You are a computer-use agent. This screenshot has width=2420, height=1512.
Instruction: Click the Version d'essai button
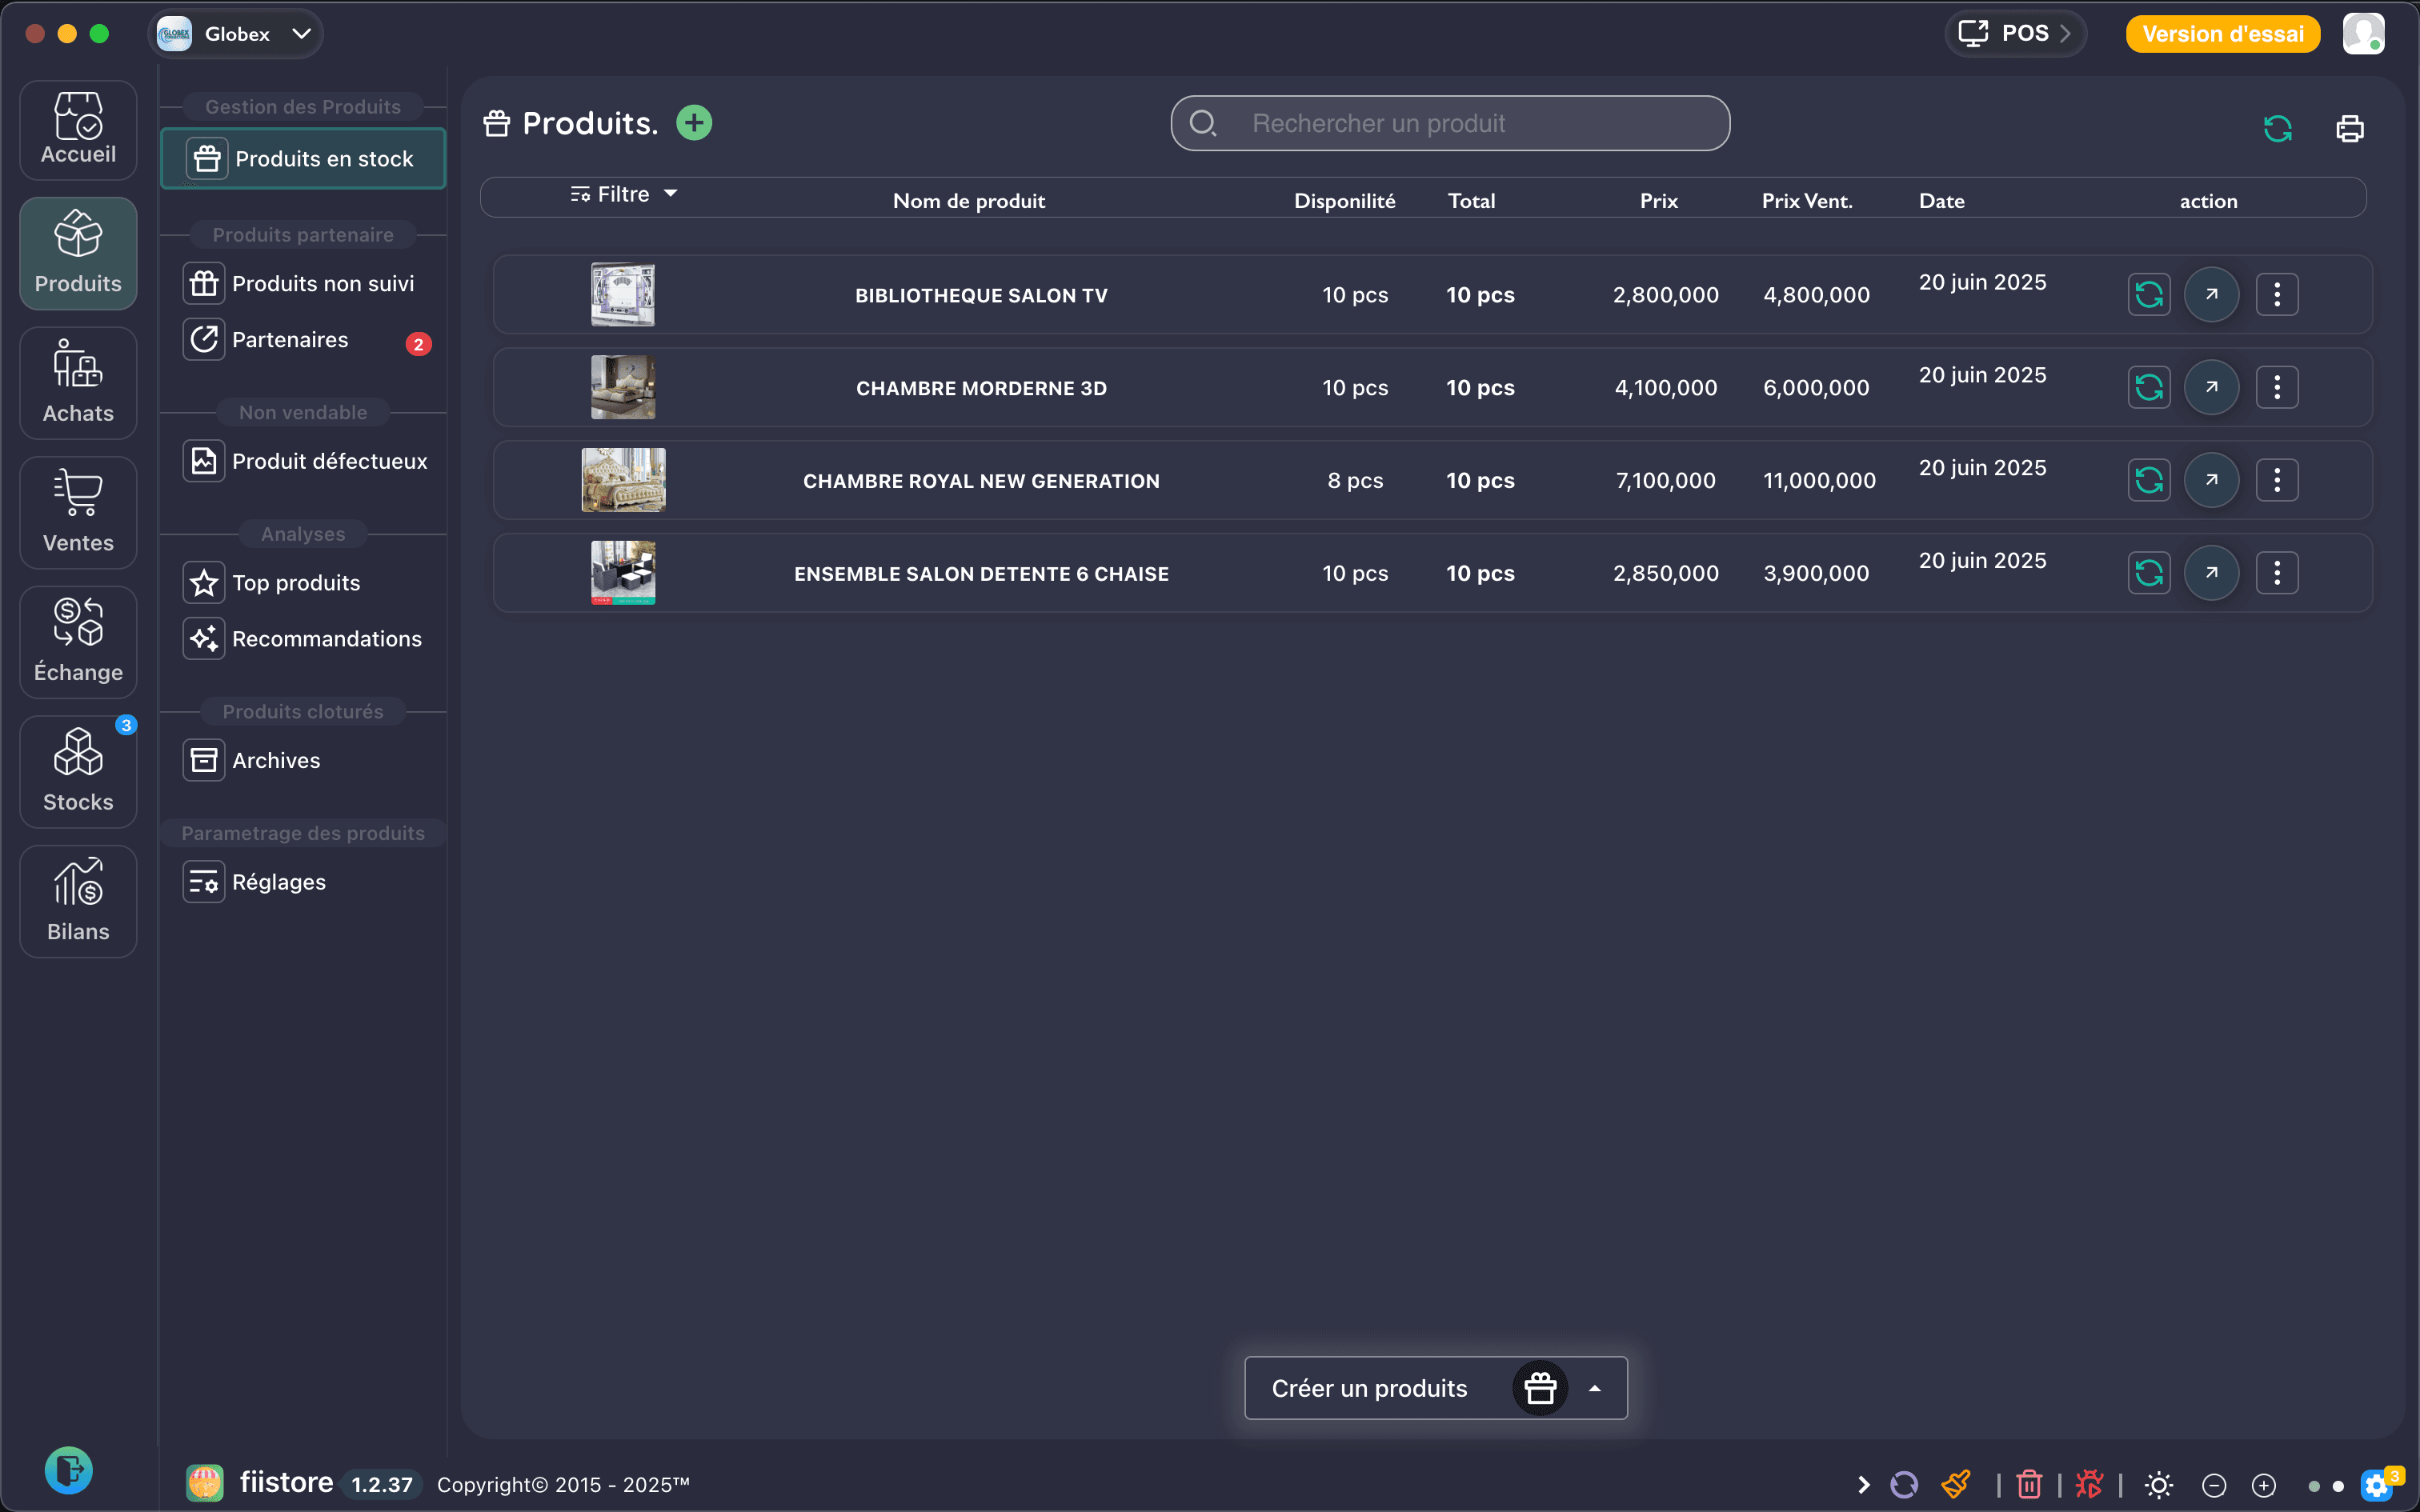click(2222, 34)
